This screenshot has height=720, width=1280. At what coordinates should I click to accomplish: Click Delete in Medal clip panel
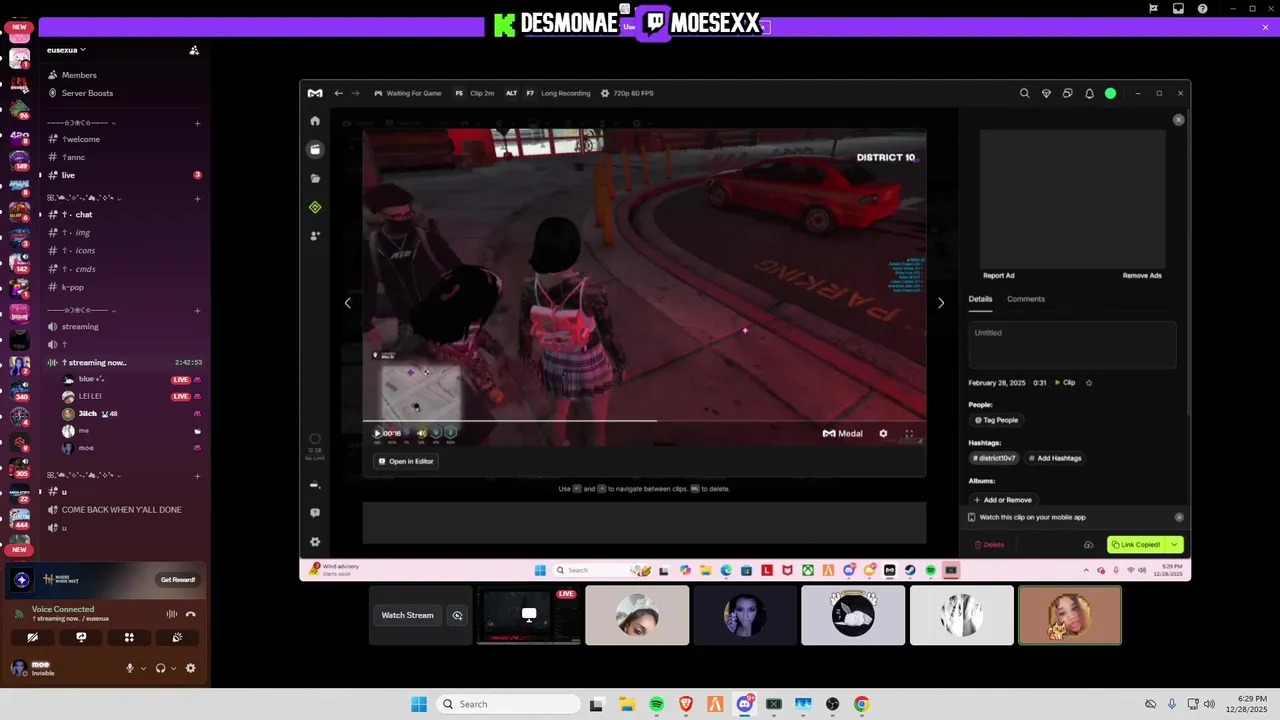[x=989, y=545]
